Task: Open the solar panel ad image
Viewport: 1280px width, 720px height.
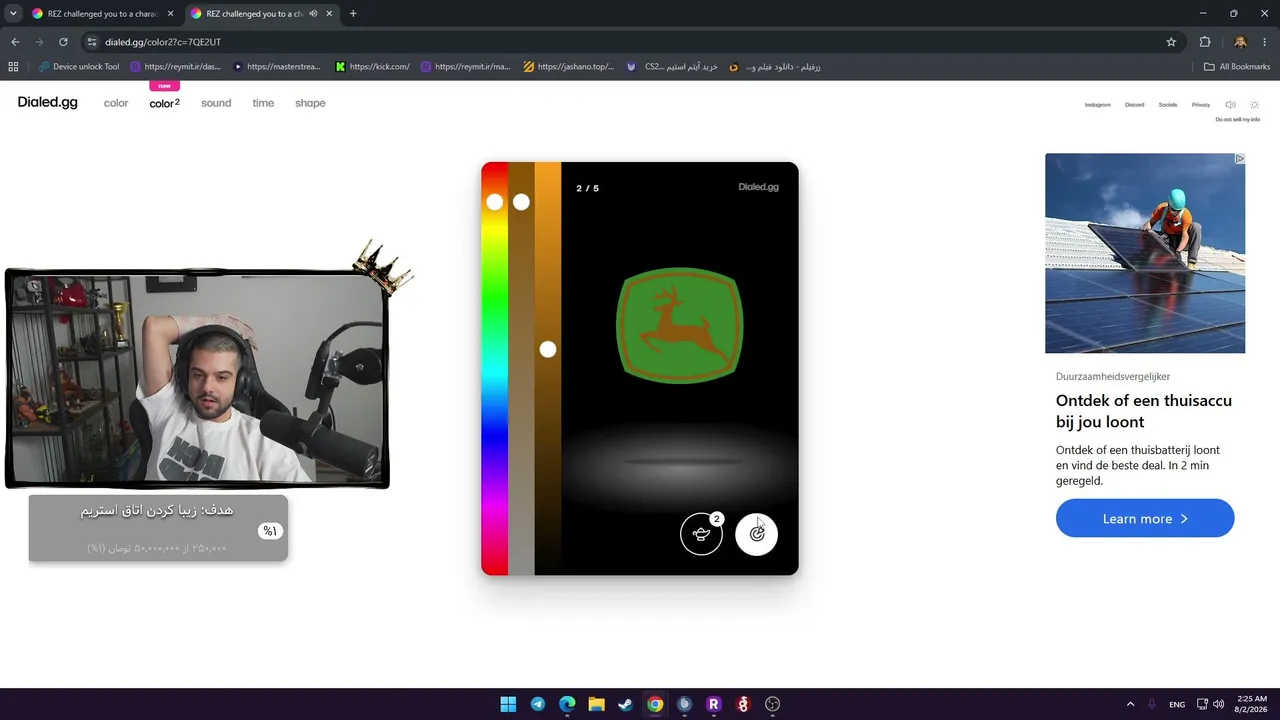Action: coord(1145,253)
